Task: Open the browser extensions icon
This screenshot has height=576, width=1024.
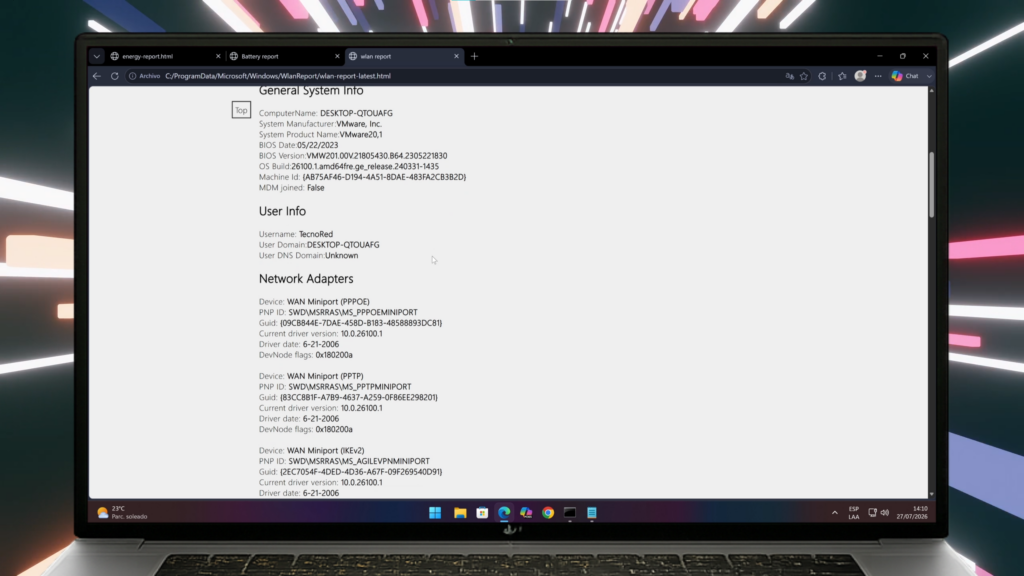Action: coord(823,76)
